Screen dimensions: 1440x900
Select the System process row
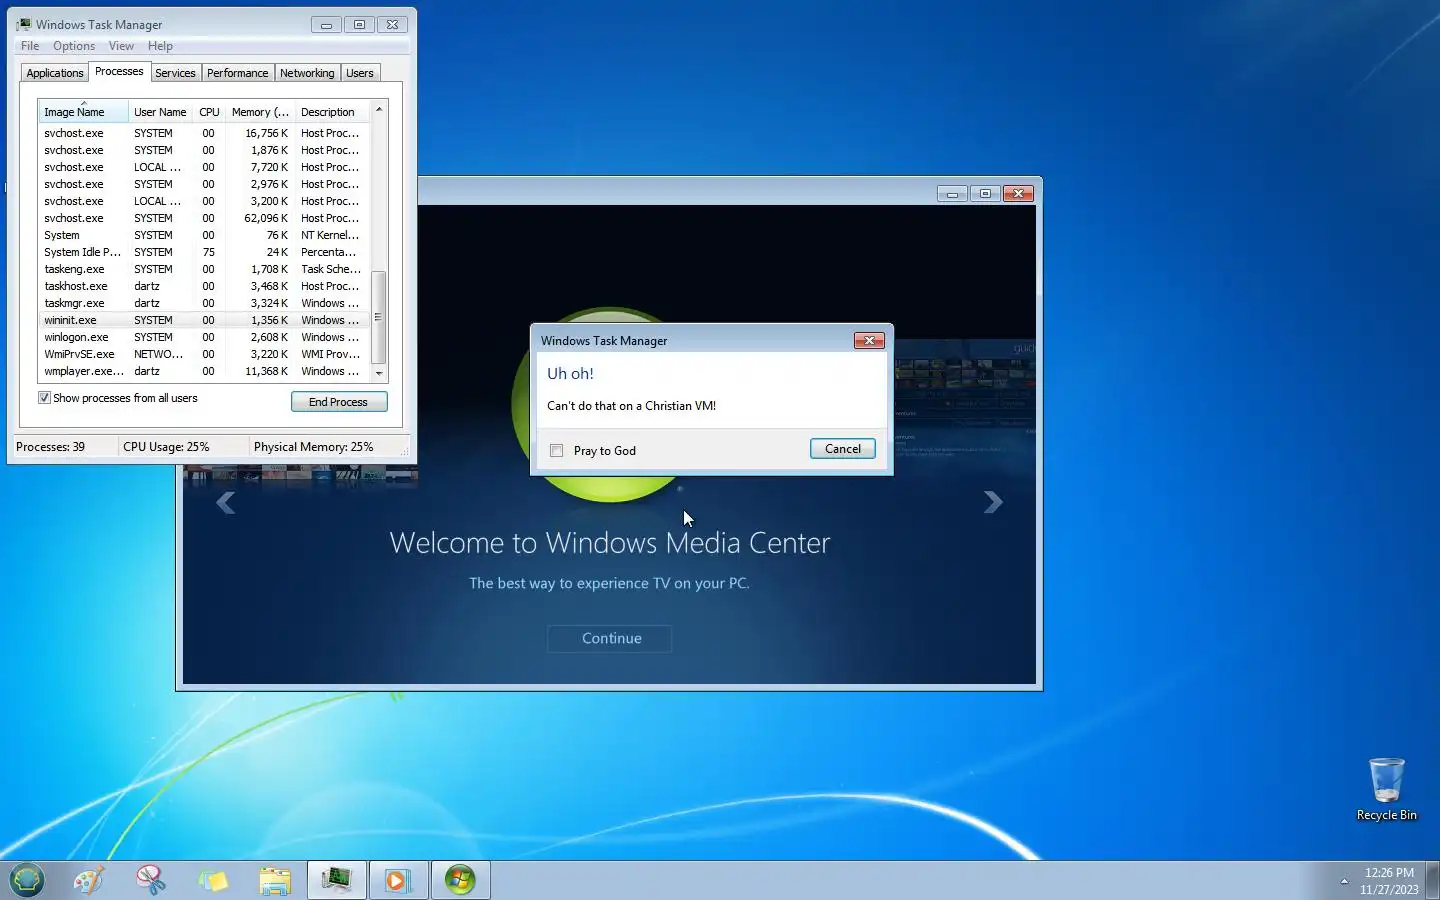(204, 235)
